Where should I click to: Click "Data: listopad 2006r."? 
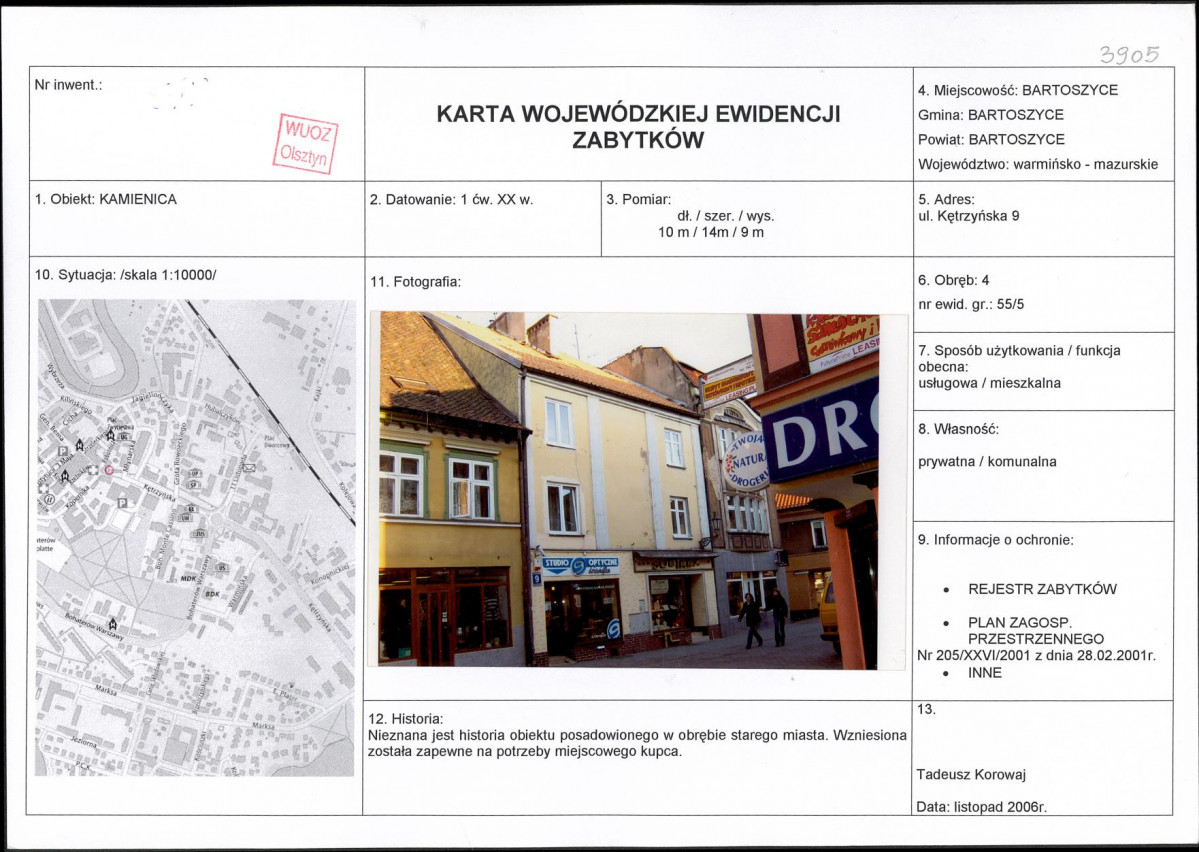tap(981, 807)
